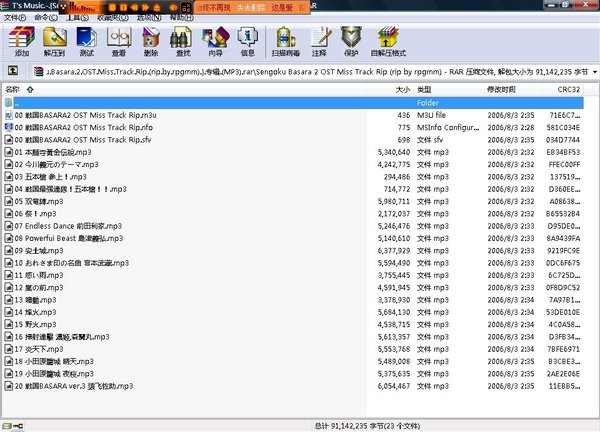This screenshot has width=600, height=432.
Task: Click the 解压到 (Extract To) toolbar icon
Action: pyautogui.click(x=54, y=41)
